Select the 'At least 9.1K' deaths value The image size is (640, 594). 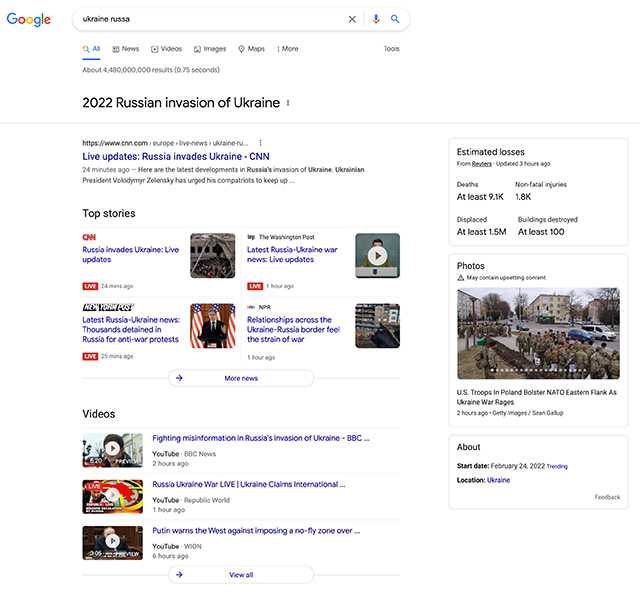pyautogui.click(x=480, y=197)
